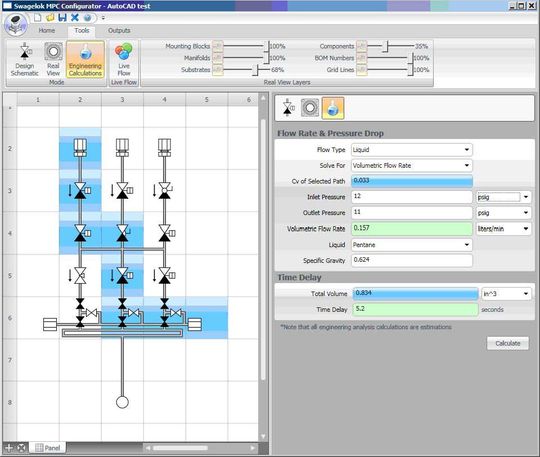Image resolution: width=540 pixels, height=457 pixels.
Task: Click the schematic vertical scrollbar down arrow
Action: point(263,436)
